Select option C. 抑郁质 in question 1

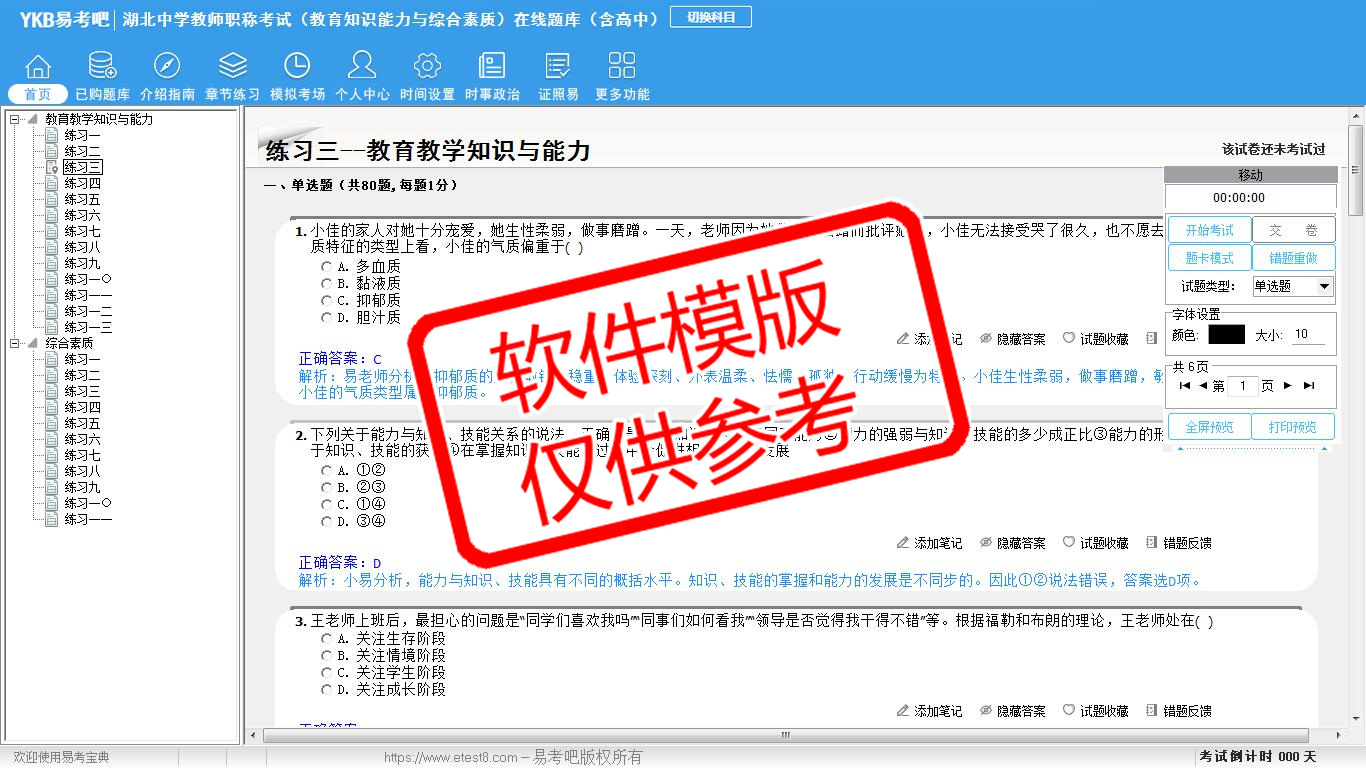326,301
